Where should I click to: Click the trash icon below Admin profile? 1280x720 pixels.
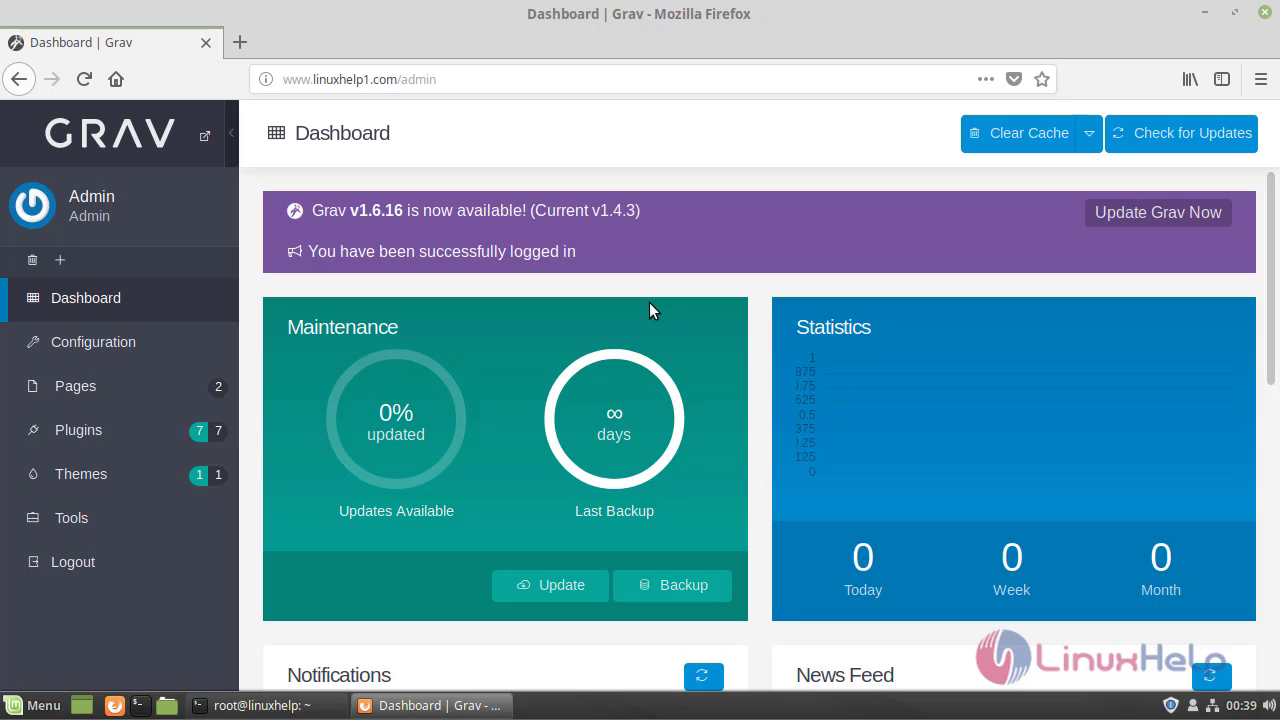coord(32,260)
